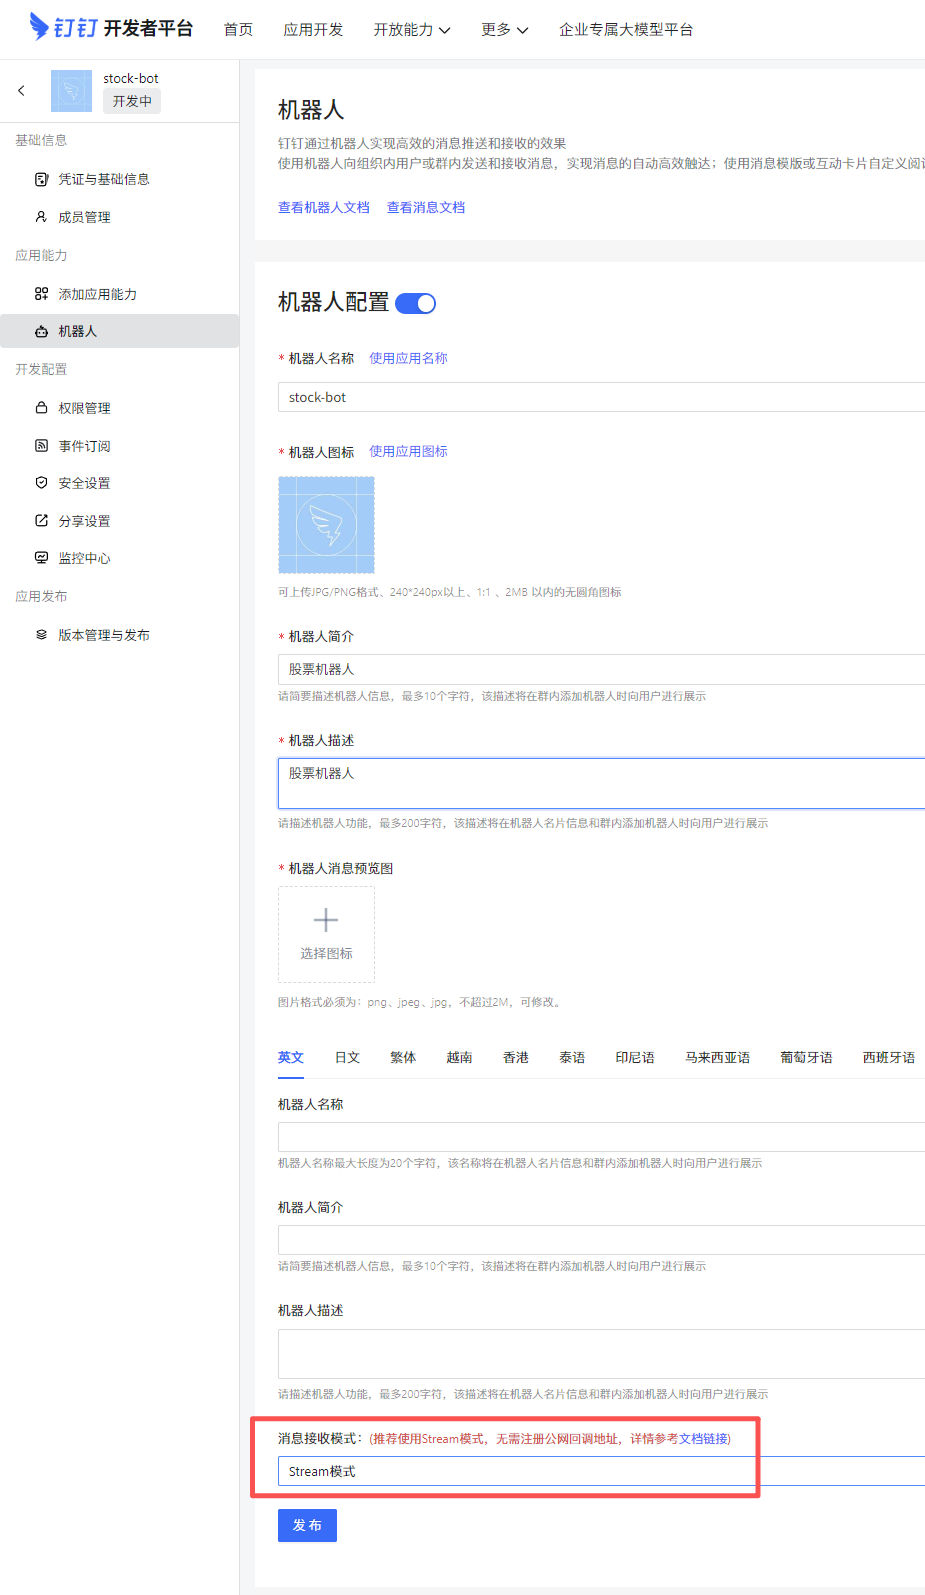Click the stock-bot app avatar icon

pos(71,91)
